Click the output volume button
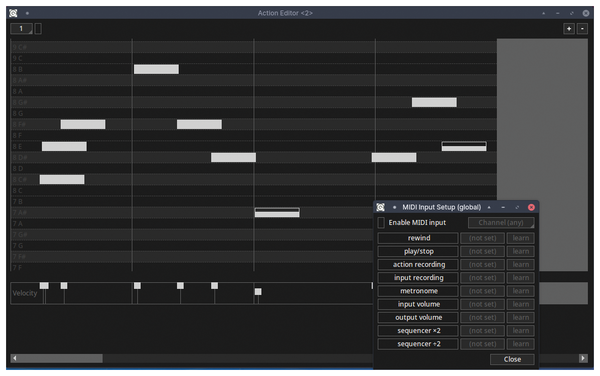 [x=418, y=317]
